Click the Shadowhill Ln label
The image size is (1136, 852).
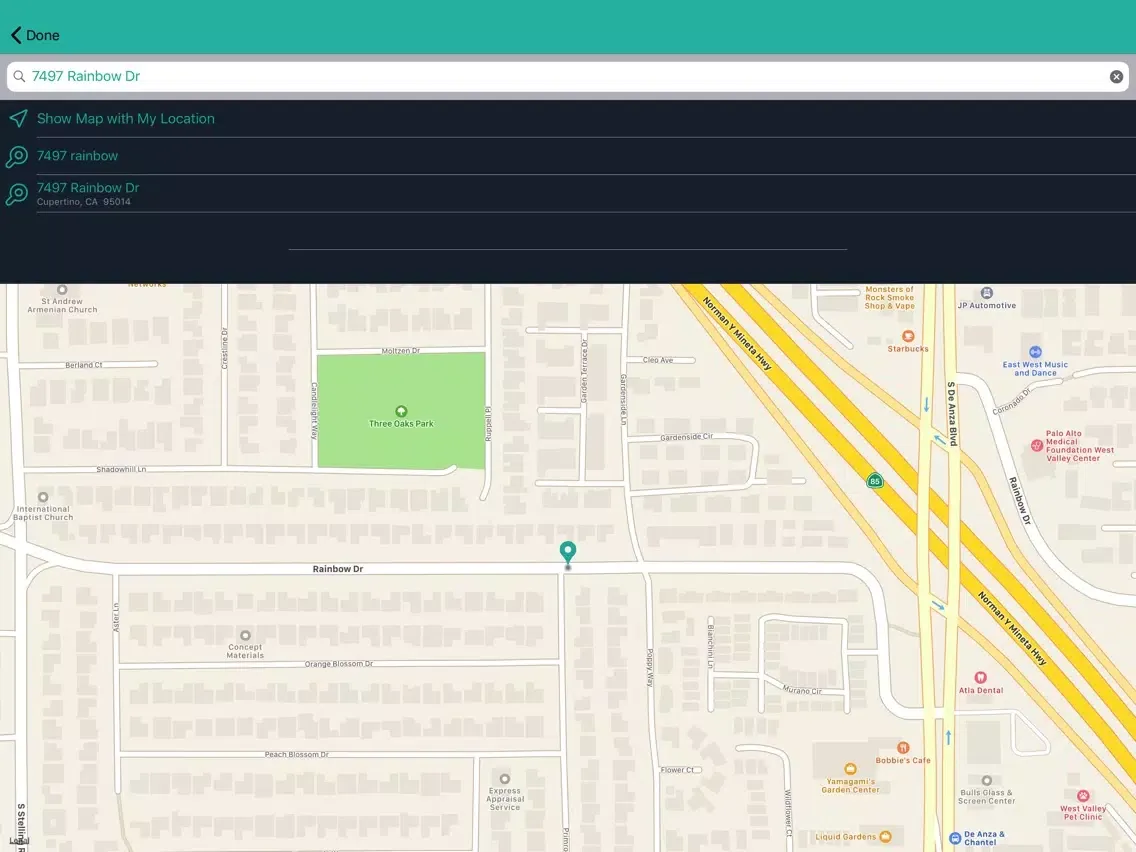(x=121, y=469)
